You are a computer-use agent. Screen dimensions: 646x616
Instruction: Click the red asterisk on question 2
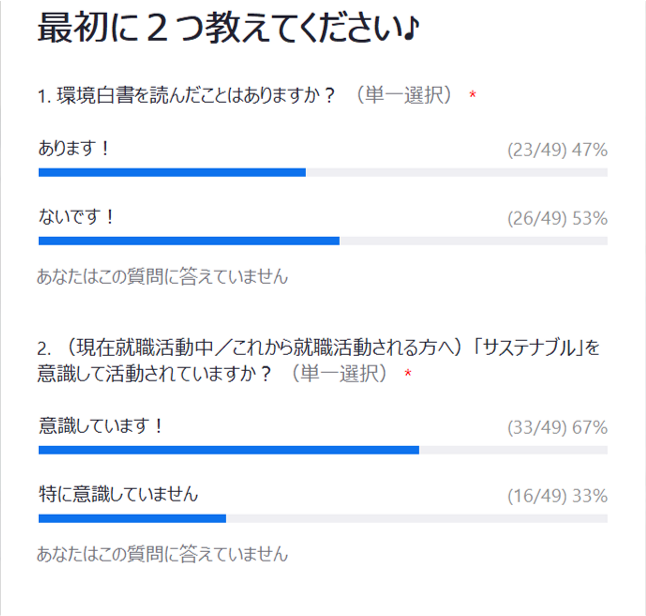[408, 374]
